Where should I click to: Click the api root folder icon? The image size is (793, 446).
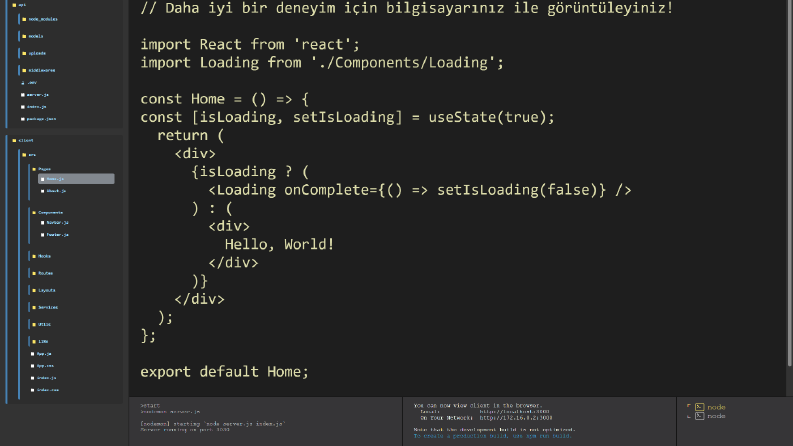click(x=14, y=5)
